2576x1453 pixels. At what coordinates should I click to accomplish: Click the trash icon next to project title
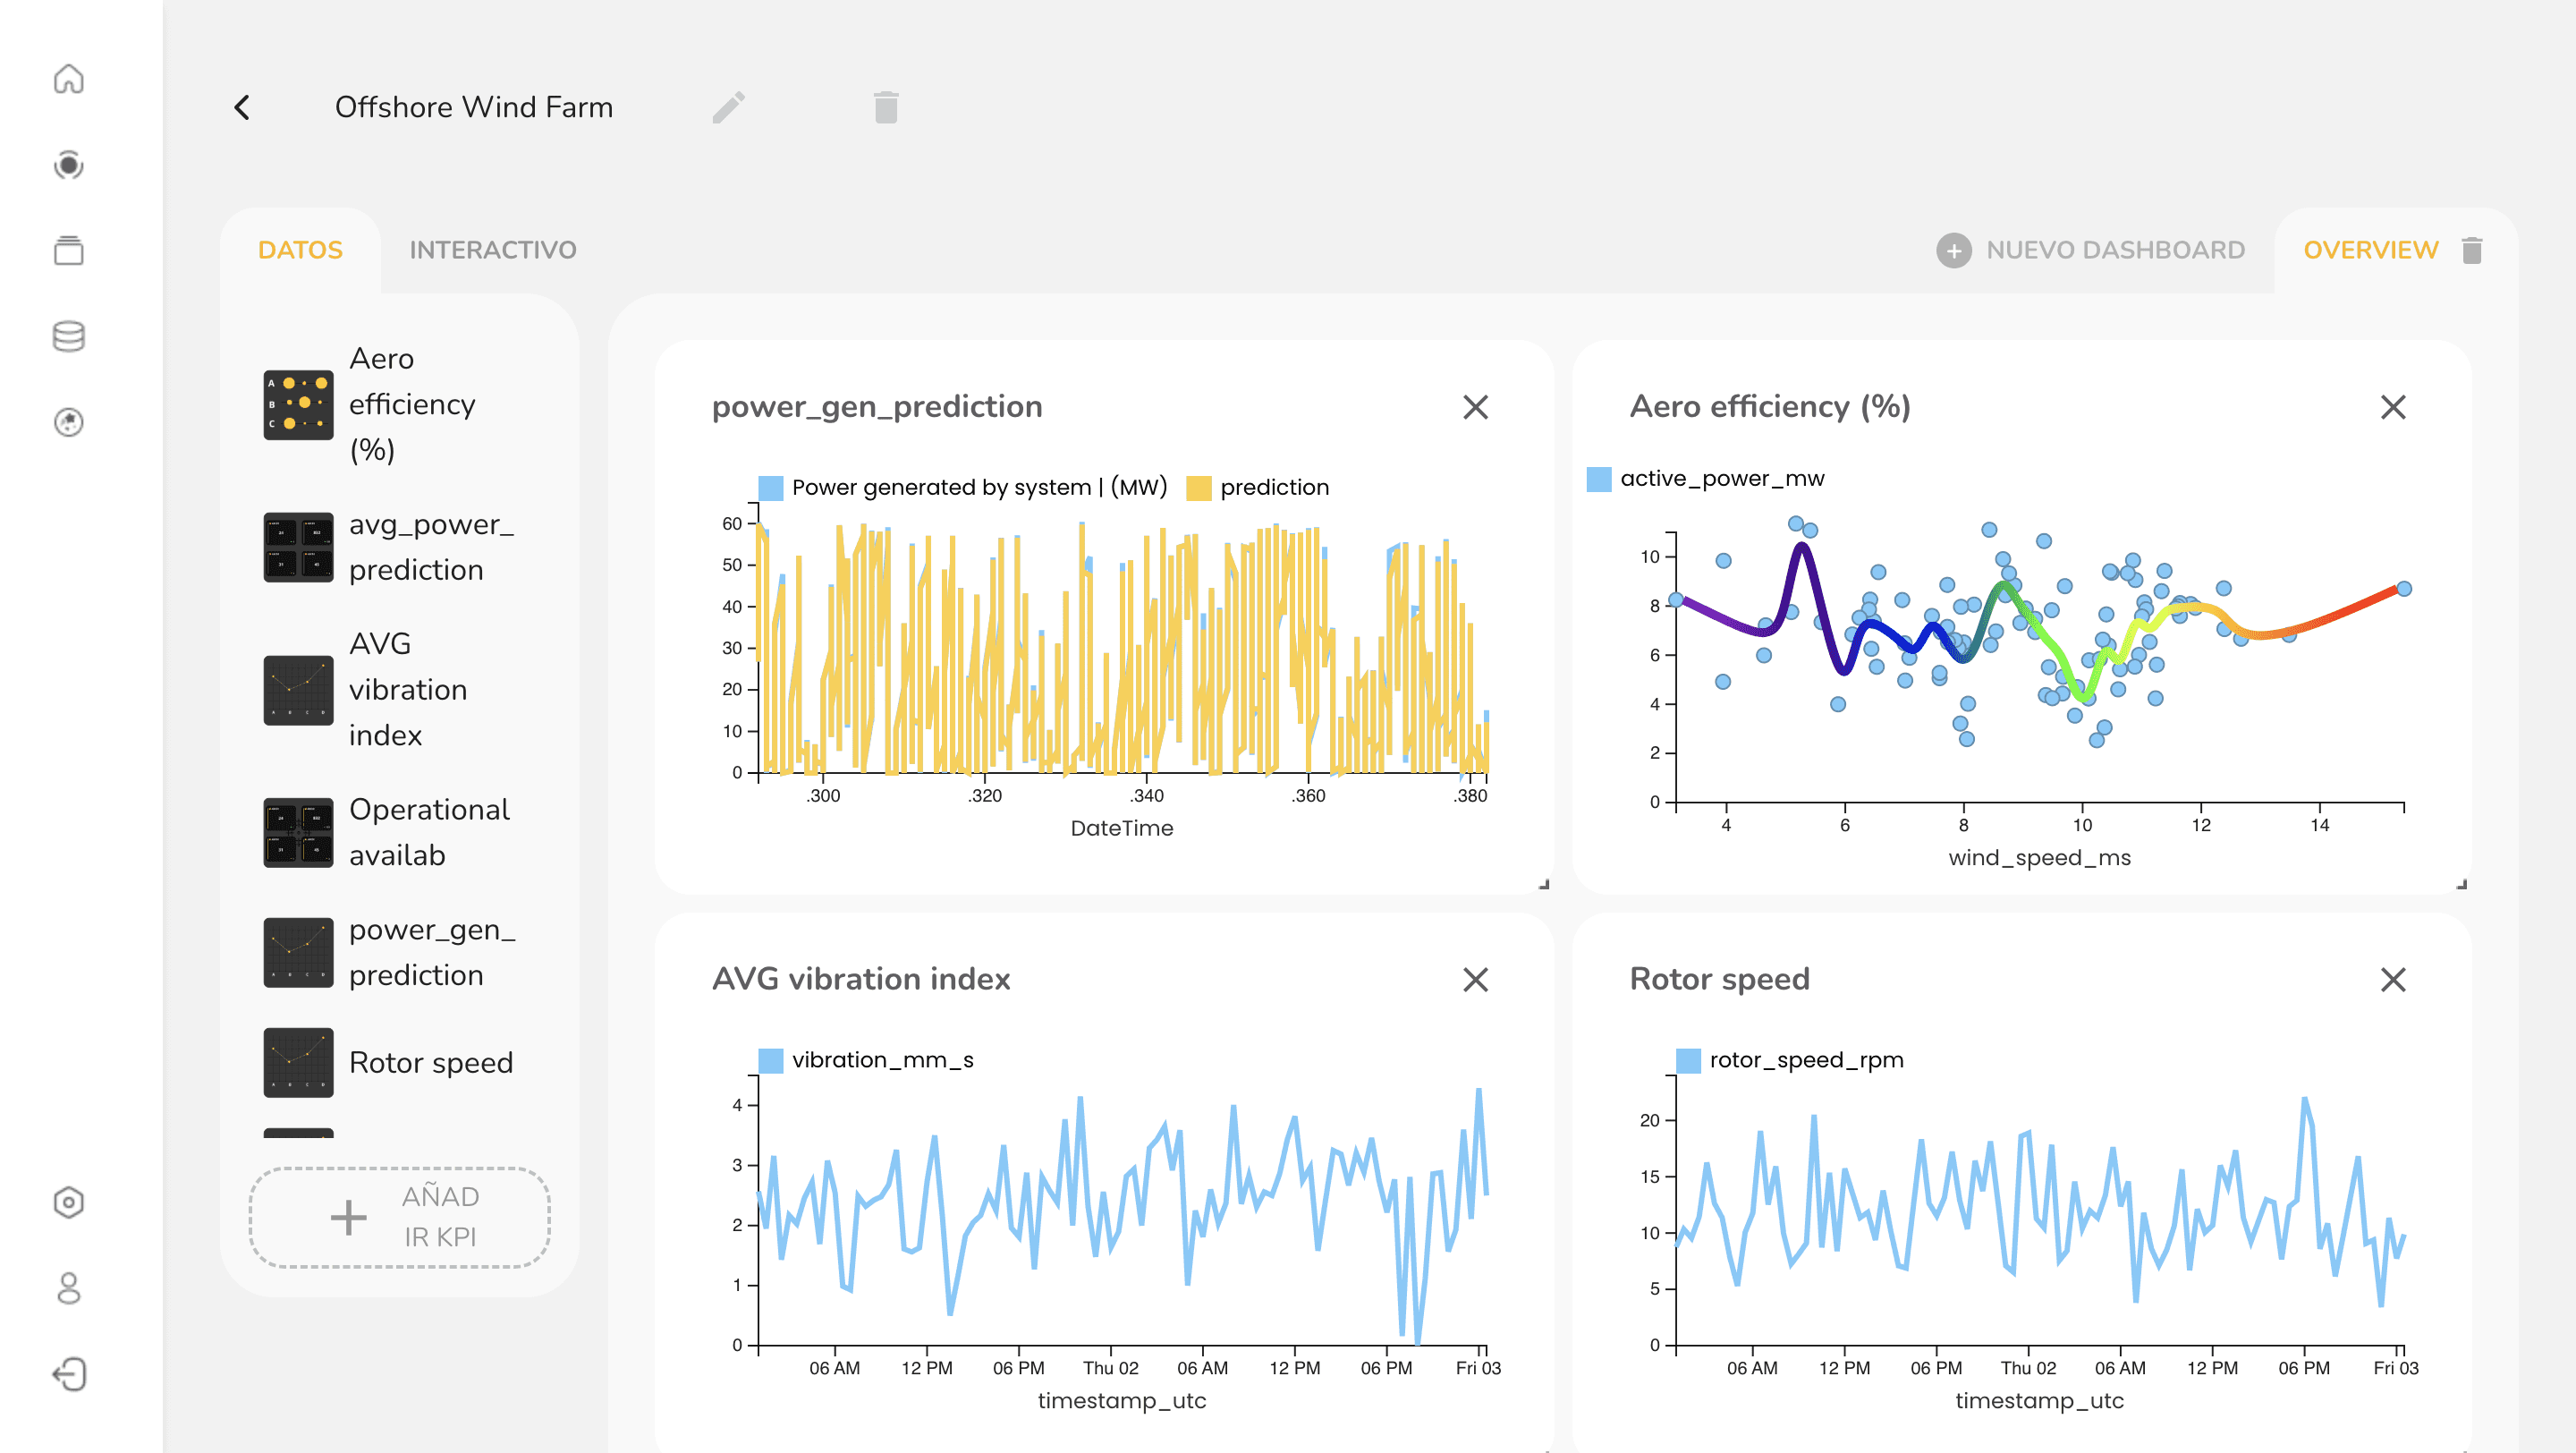[885, 107]
